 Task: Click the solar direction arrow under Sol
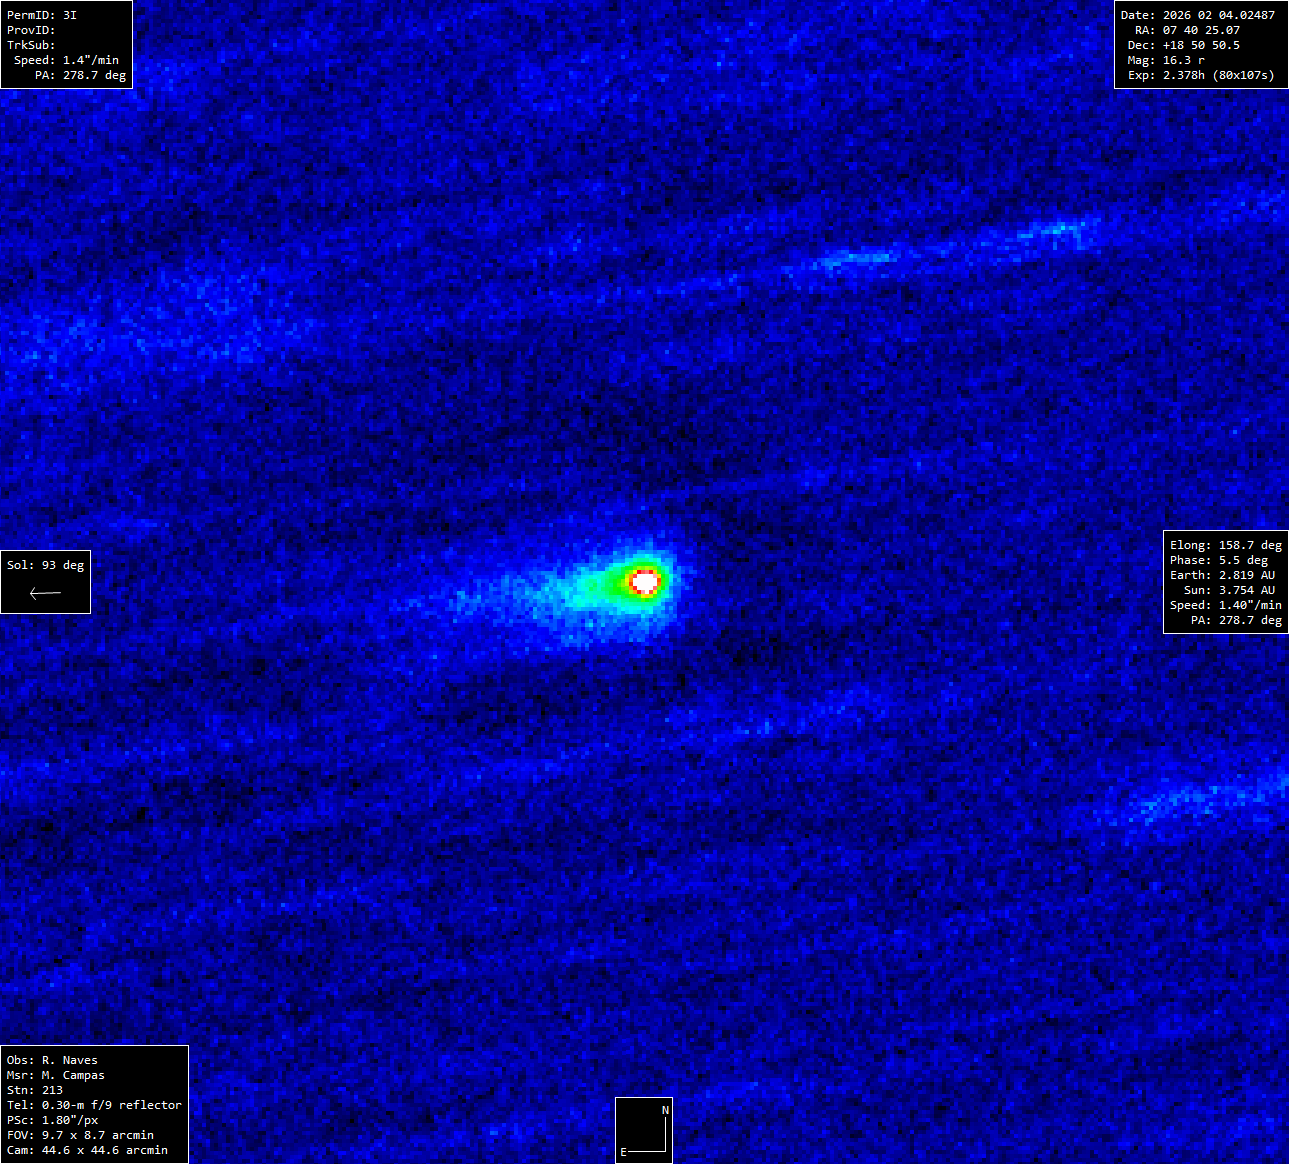click(x=45, y=593)
